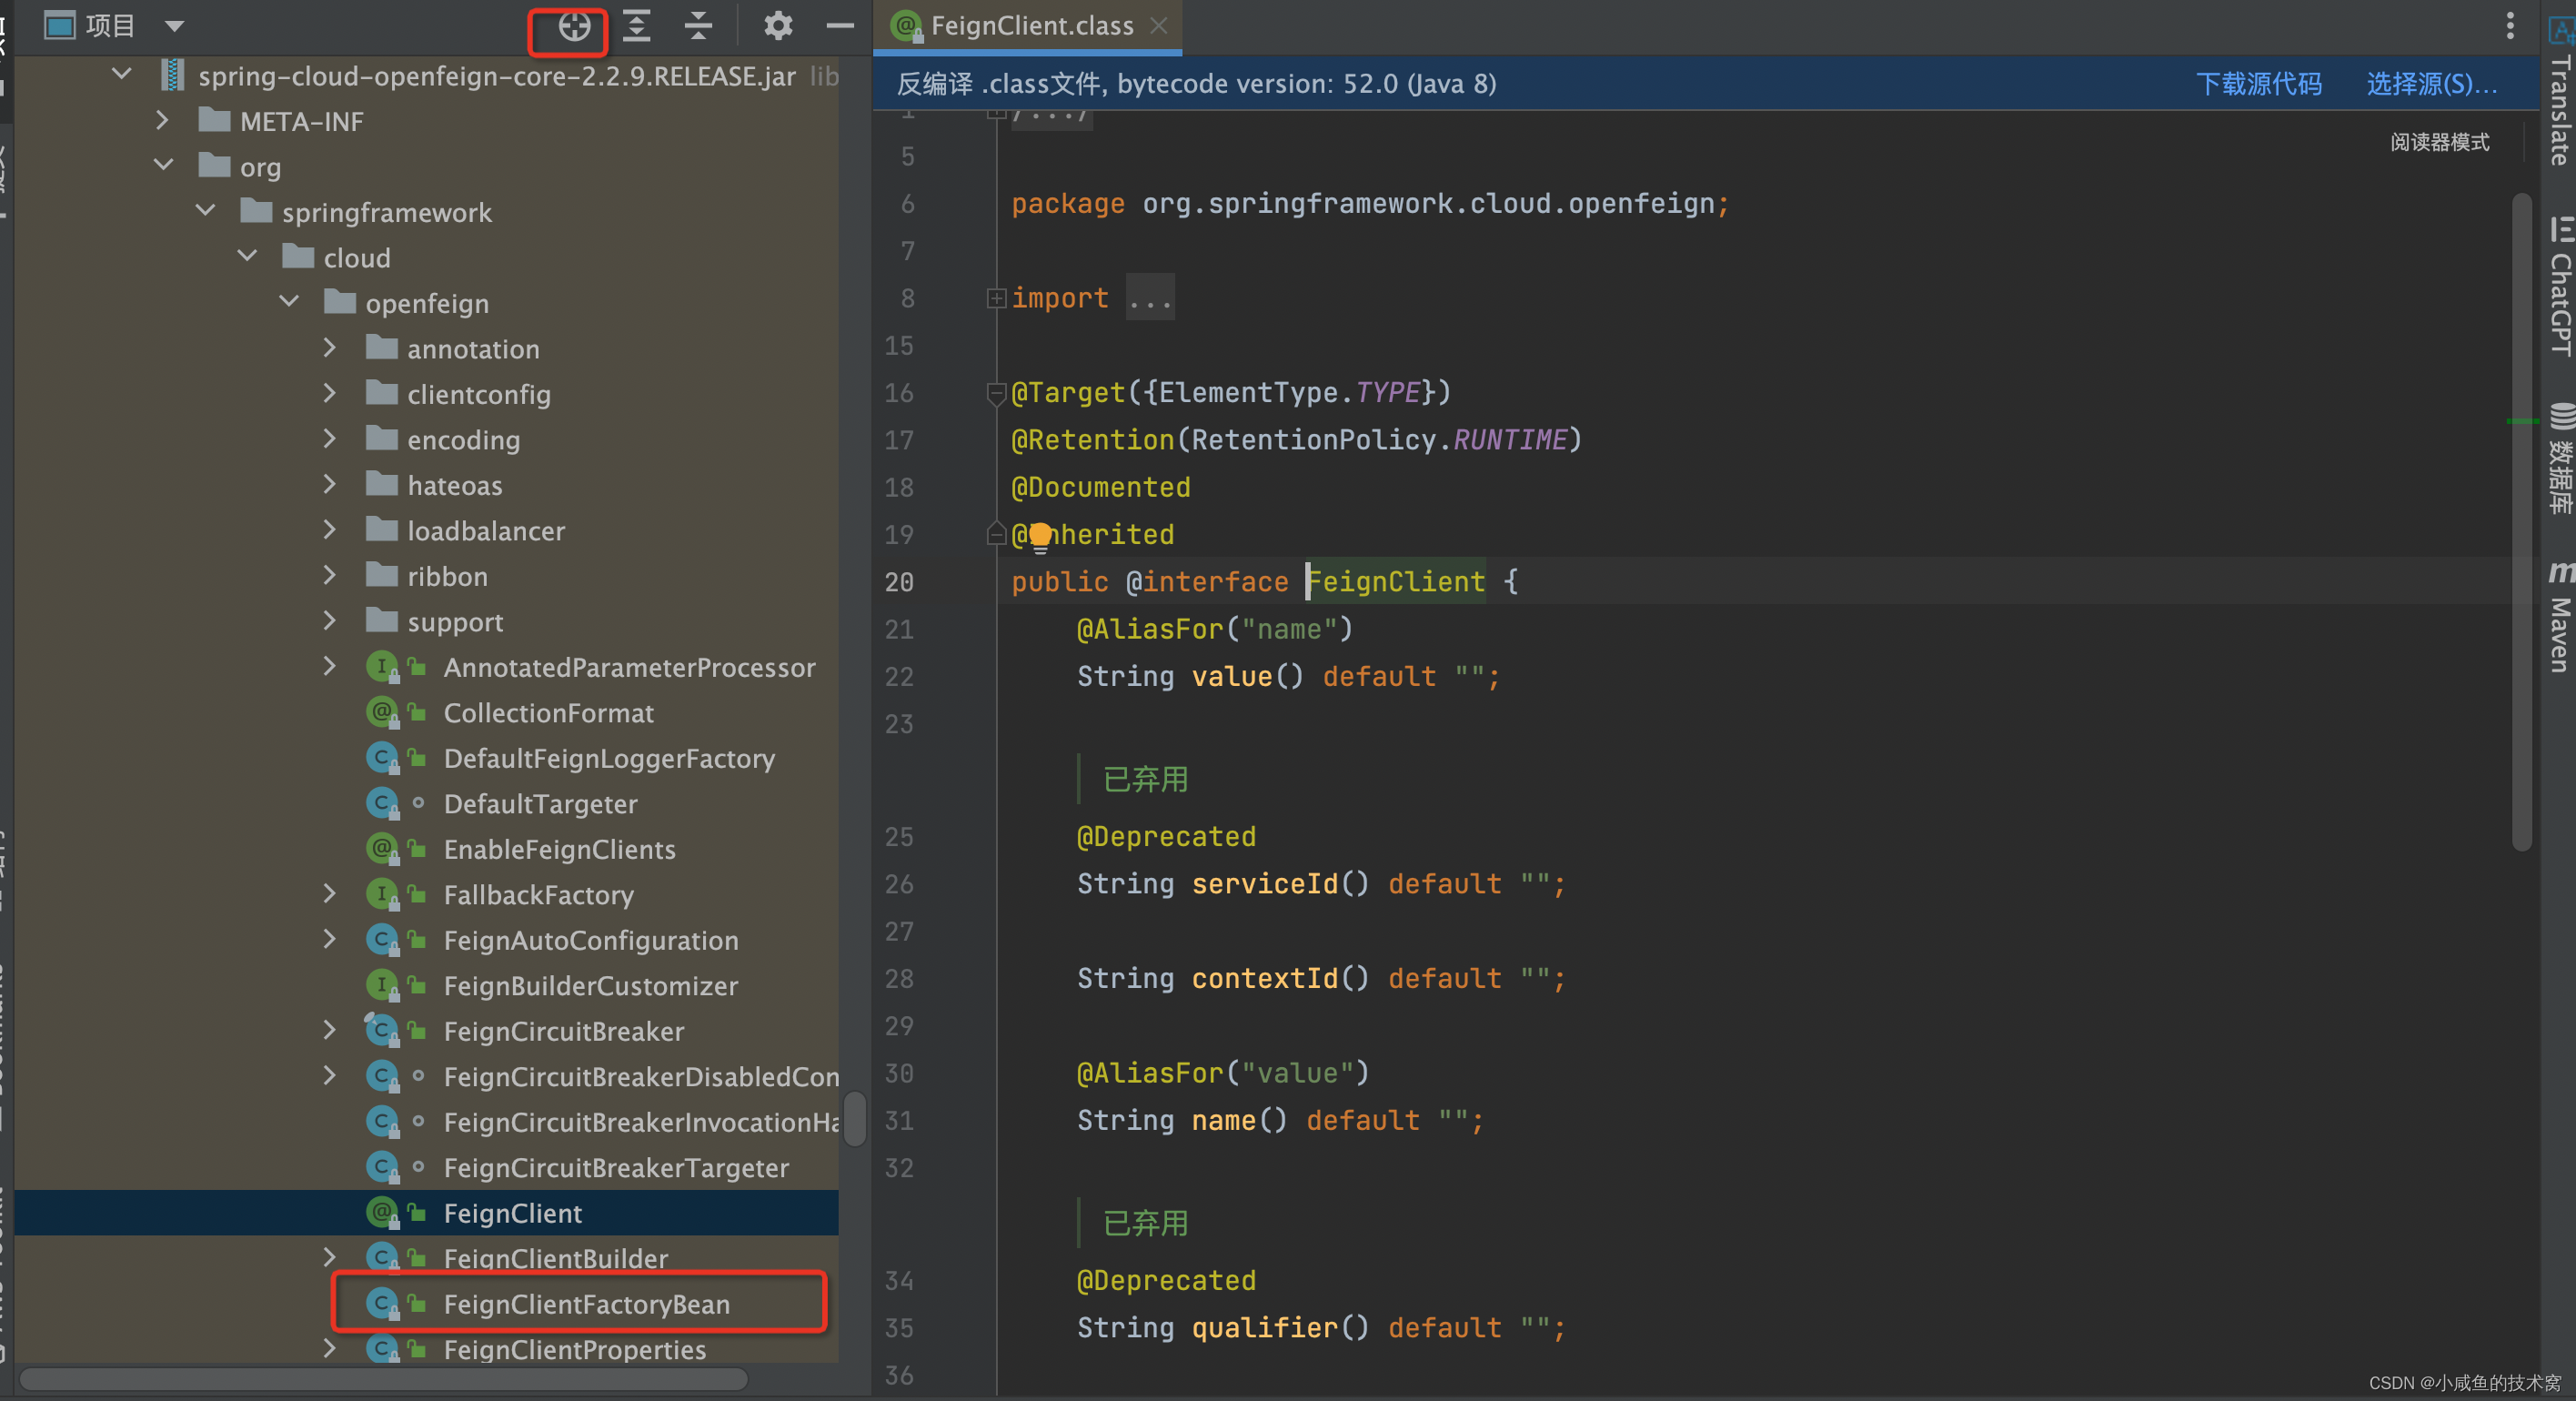Image resolution: width=2576 pixels, height=1401 pixels.
Task: Collapse the openfeign folder
Action: 289,301
